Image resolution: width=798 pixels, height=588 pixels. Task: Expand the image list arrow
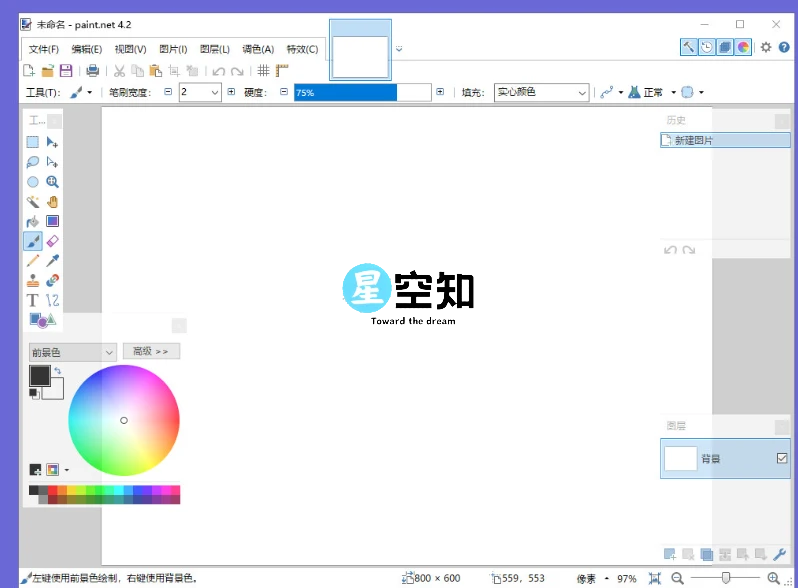coord(399,48)
